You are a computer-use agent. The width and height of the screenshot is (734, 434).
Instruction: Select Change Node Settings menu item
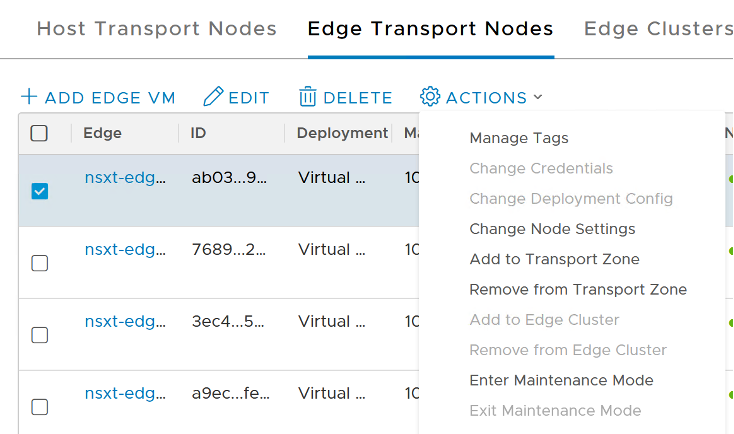click(x=552, y=229)
